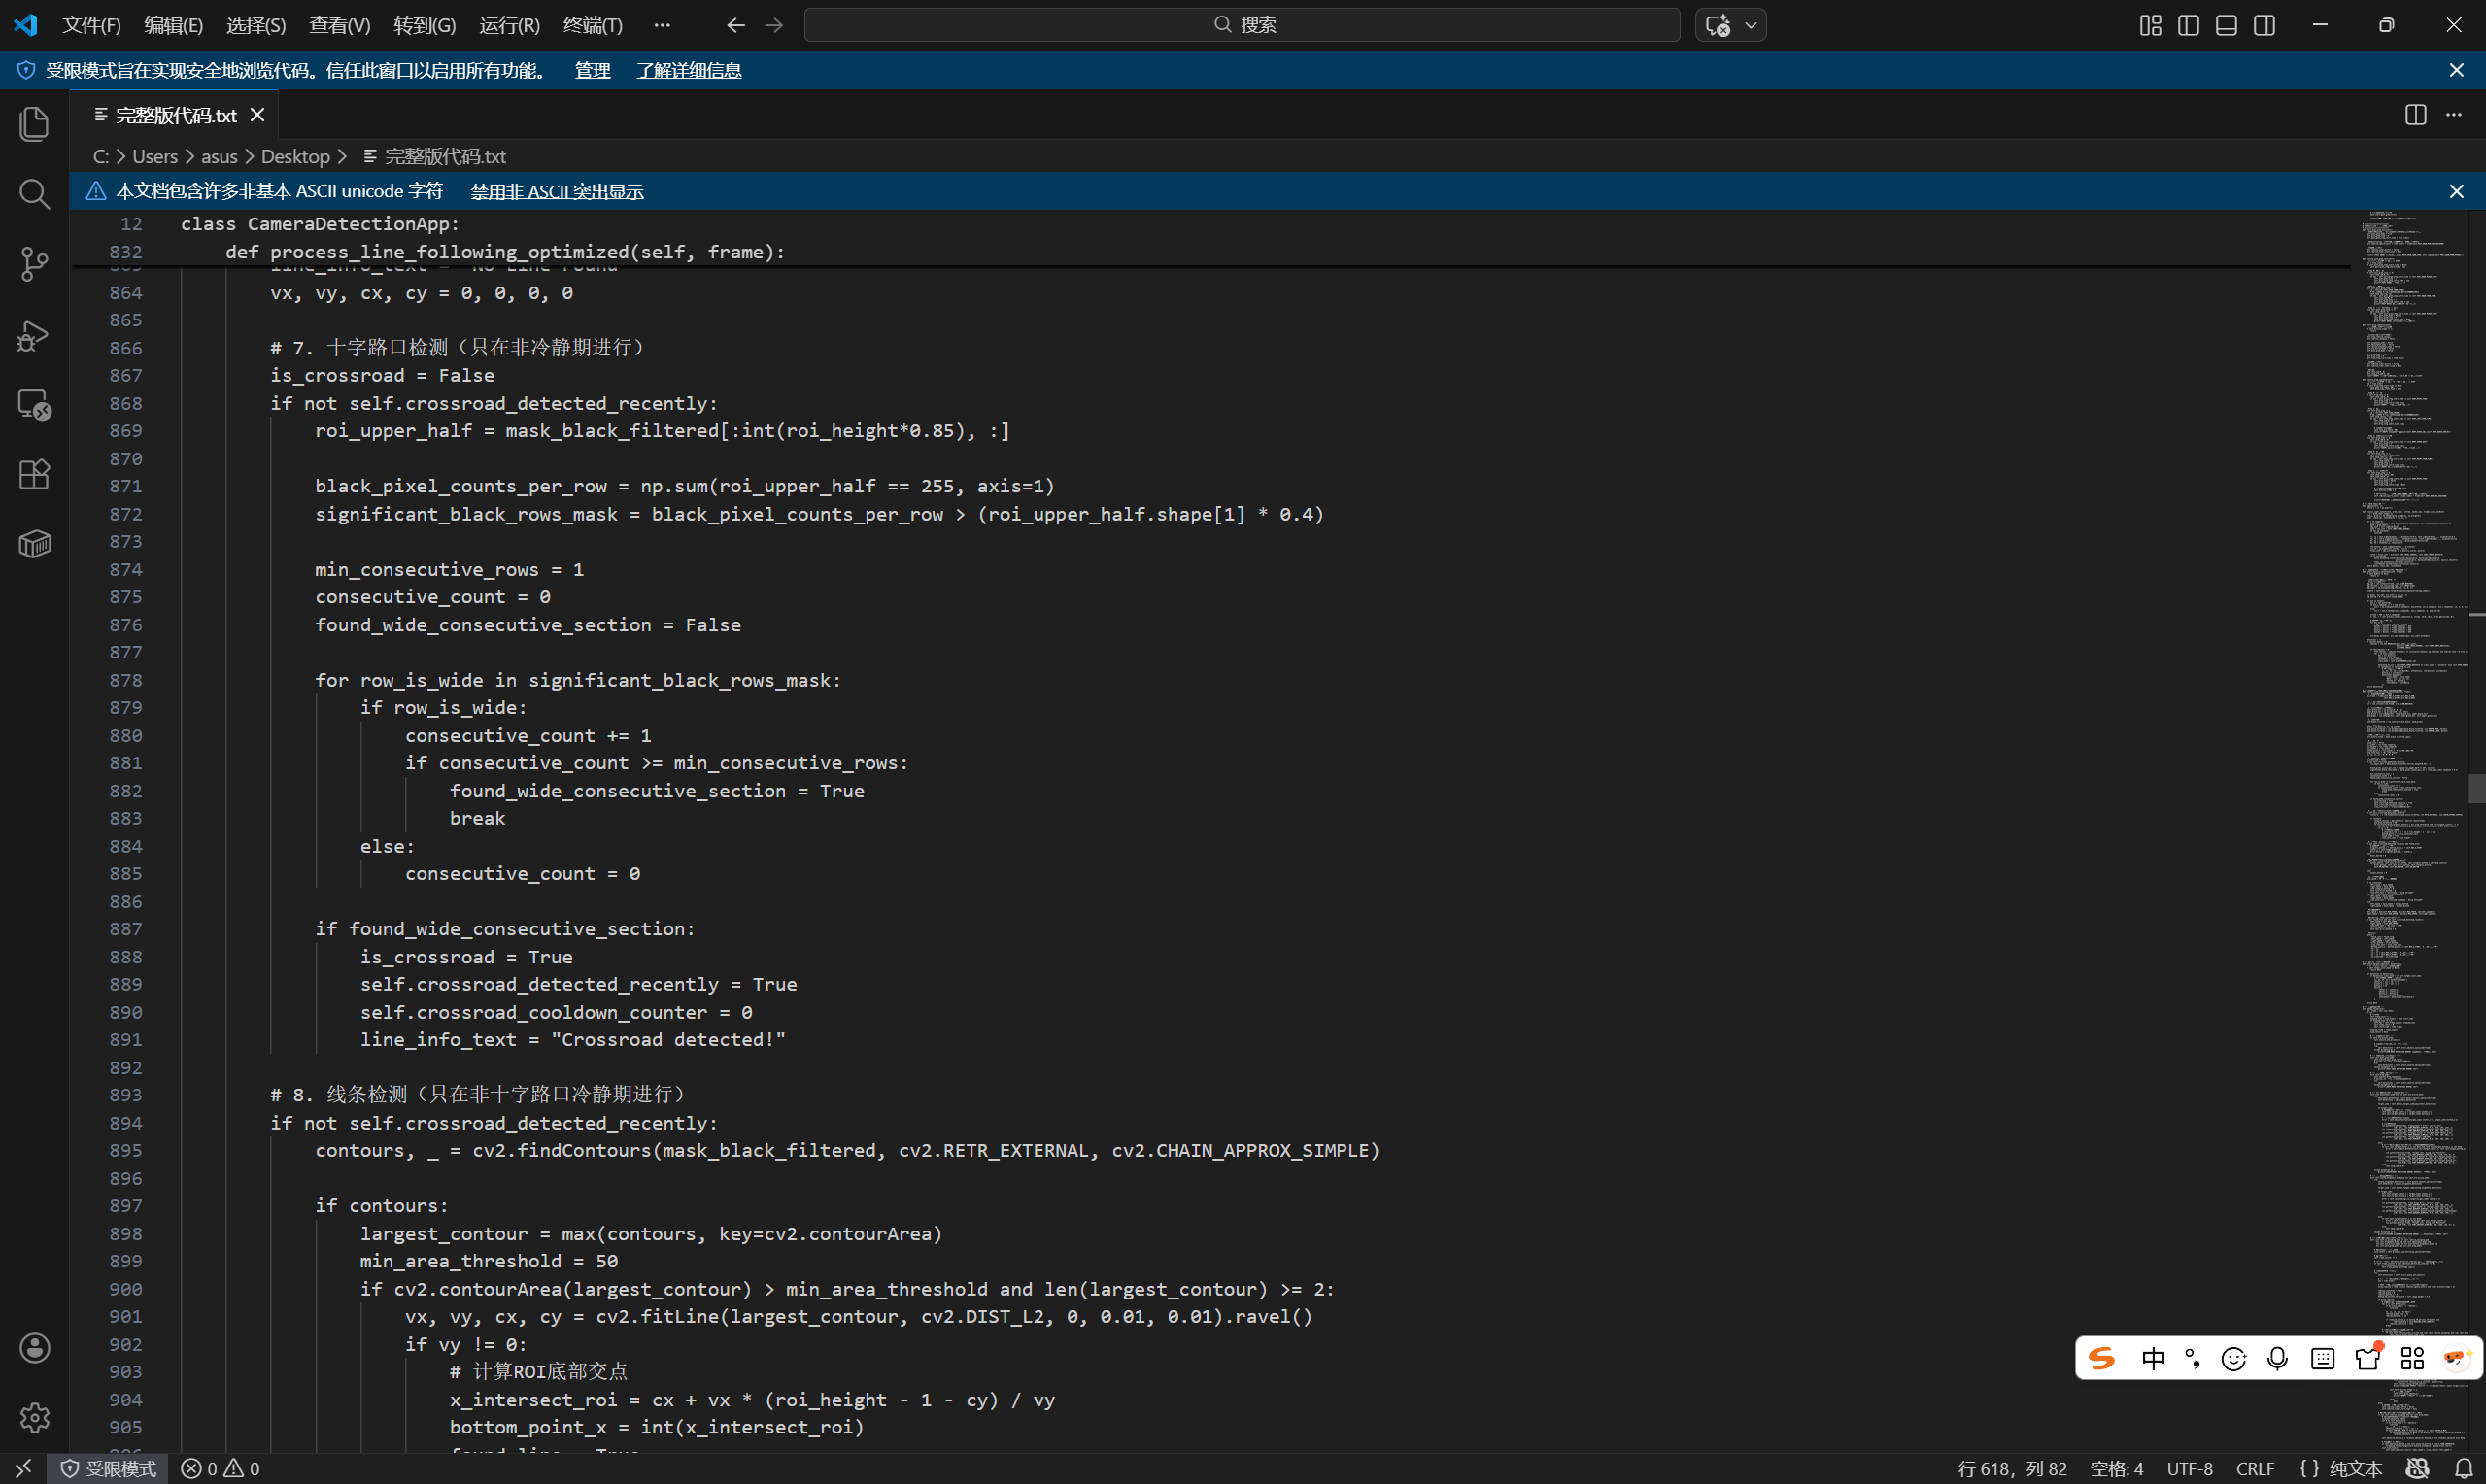This screenshot has height=1484, width=2486.
Task: Open the Extensions view
Action: 34,474
